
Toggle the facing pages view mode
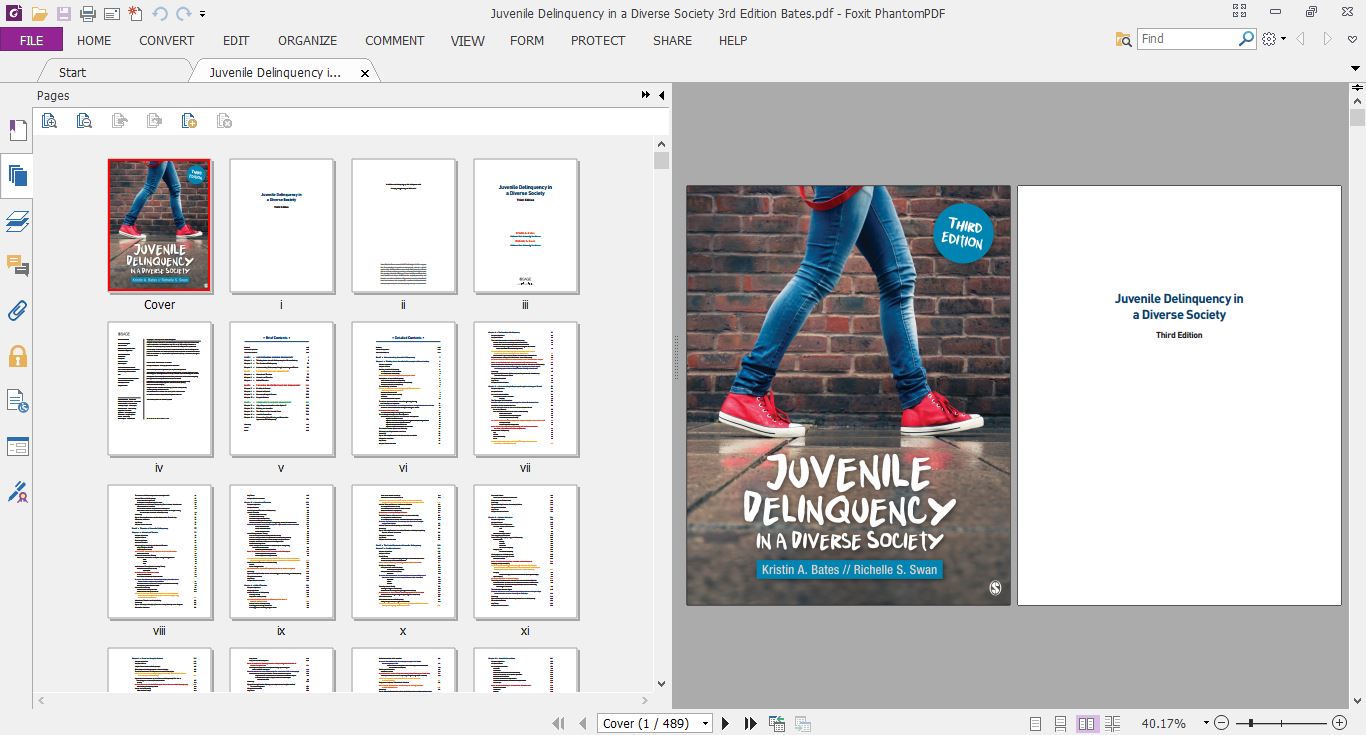point(1086,723)
